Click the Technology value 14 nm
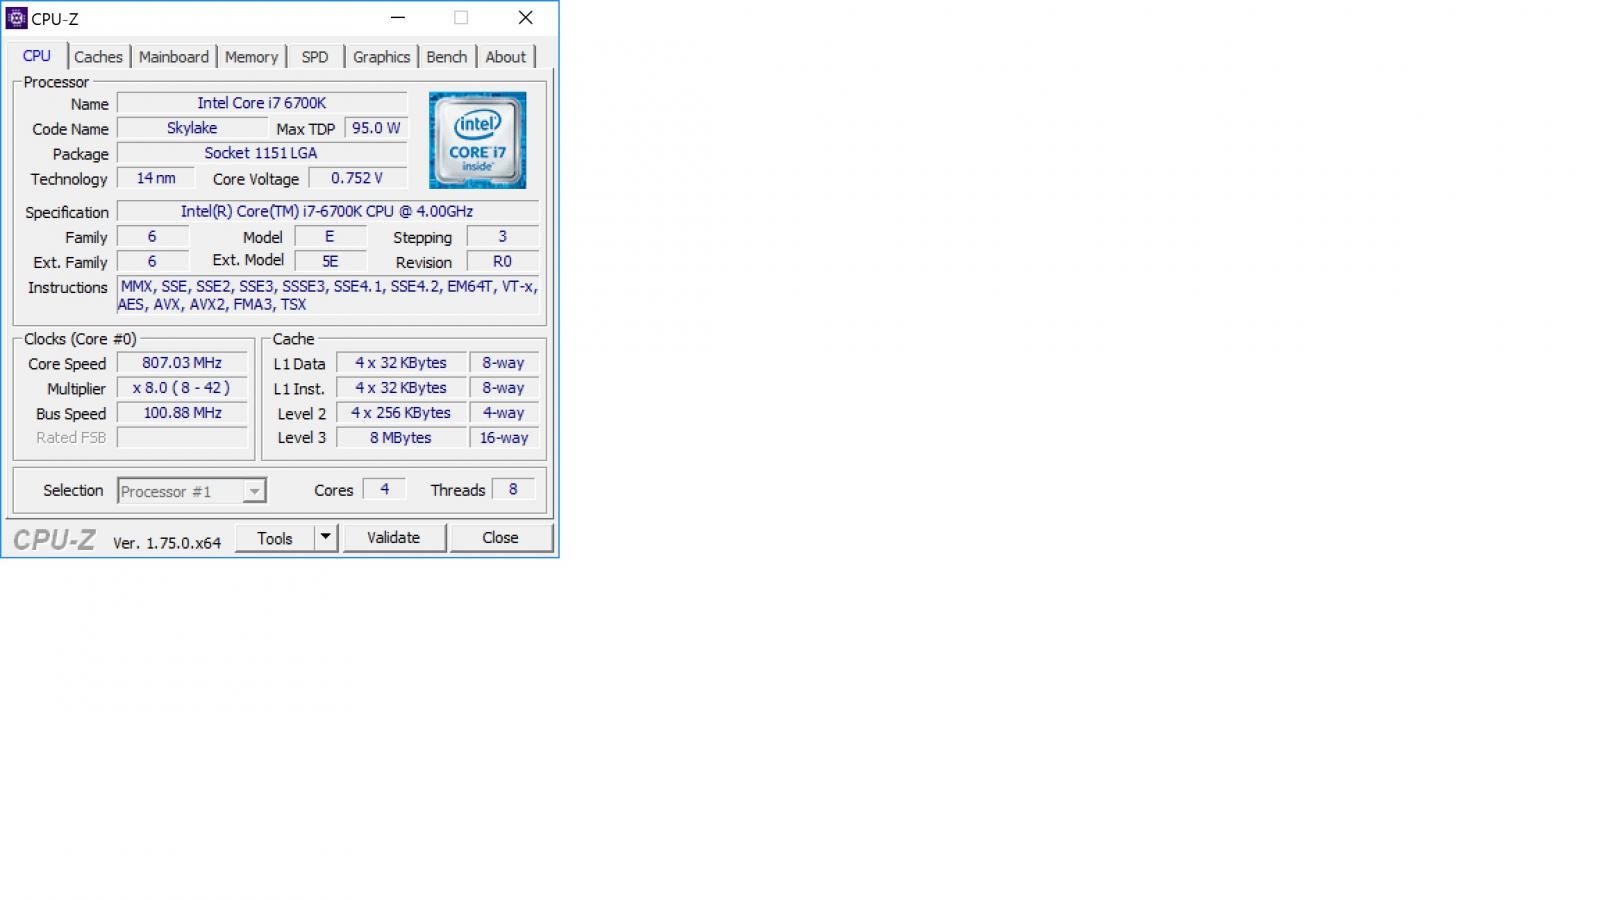 [x=155, y=178]
